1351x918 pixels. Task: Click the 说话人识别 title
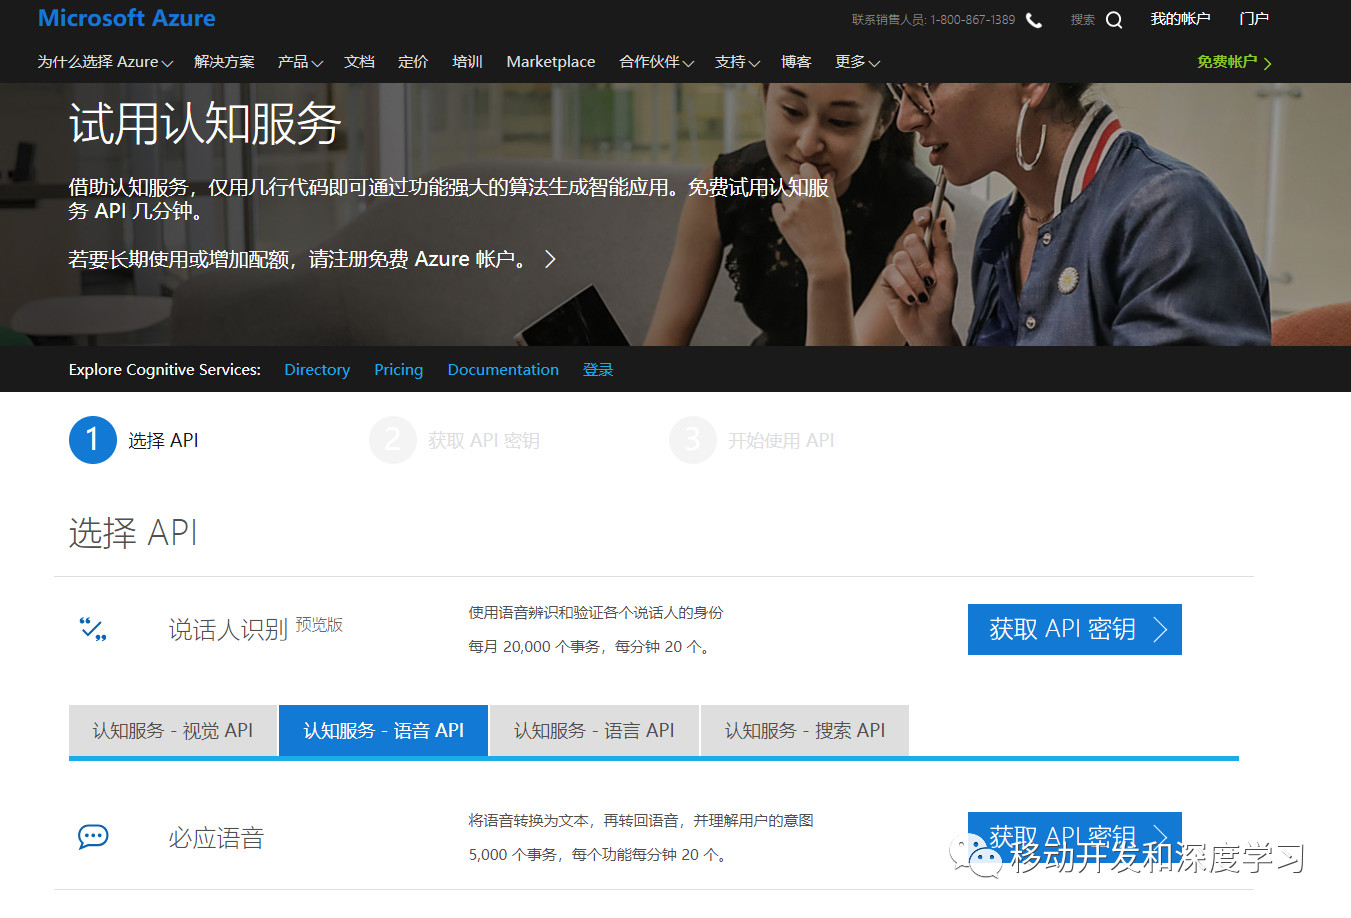[x=228, y=629]
